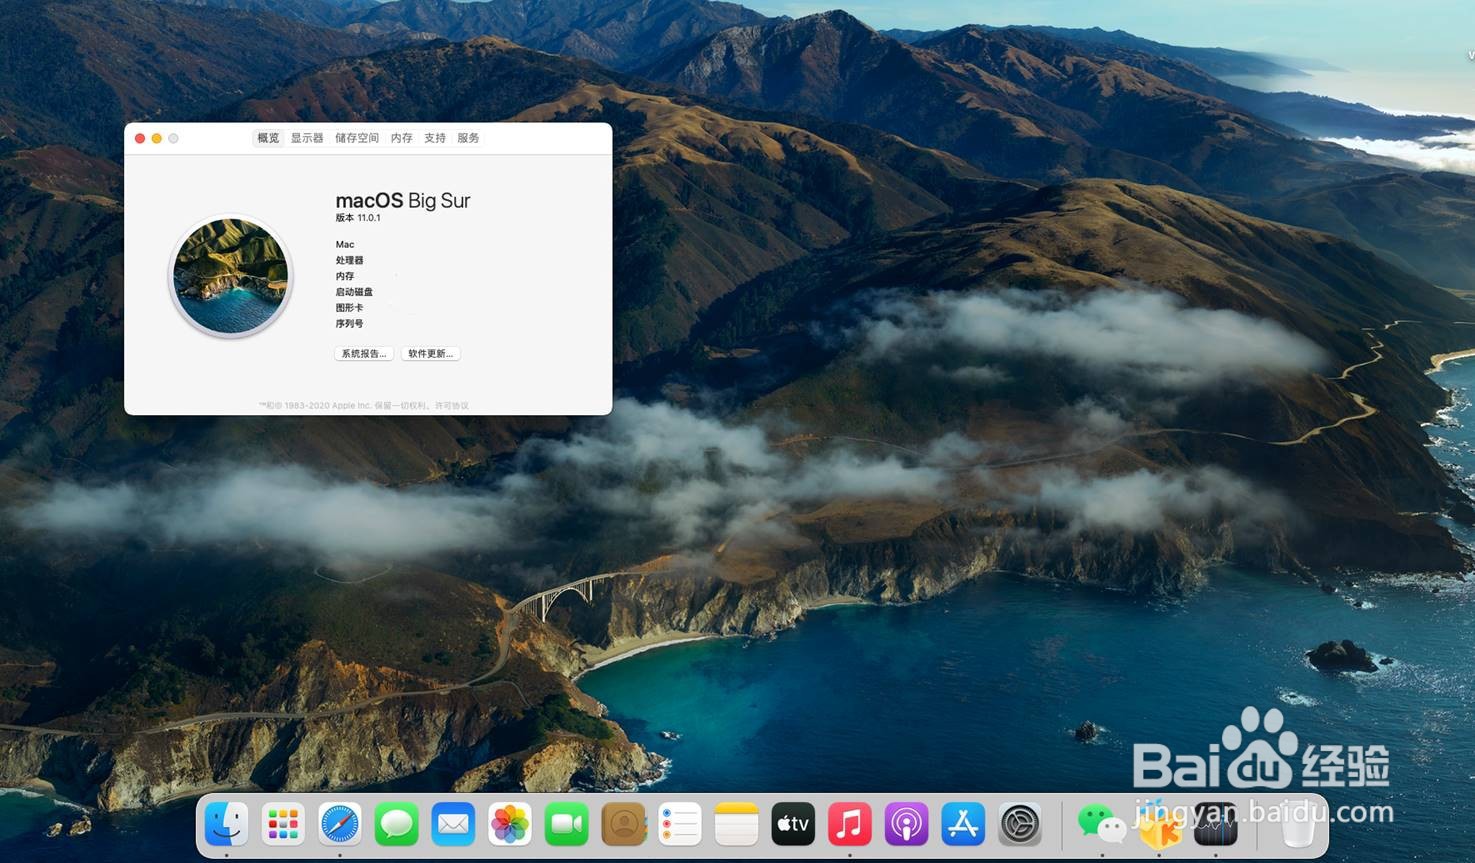Switch to the 显示器 tab

point(307,138)
